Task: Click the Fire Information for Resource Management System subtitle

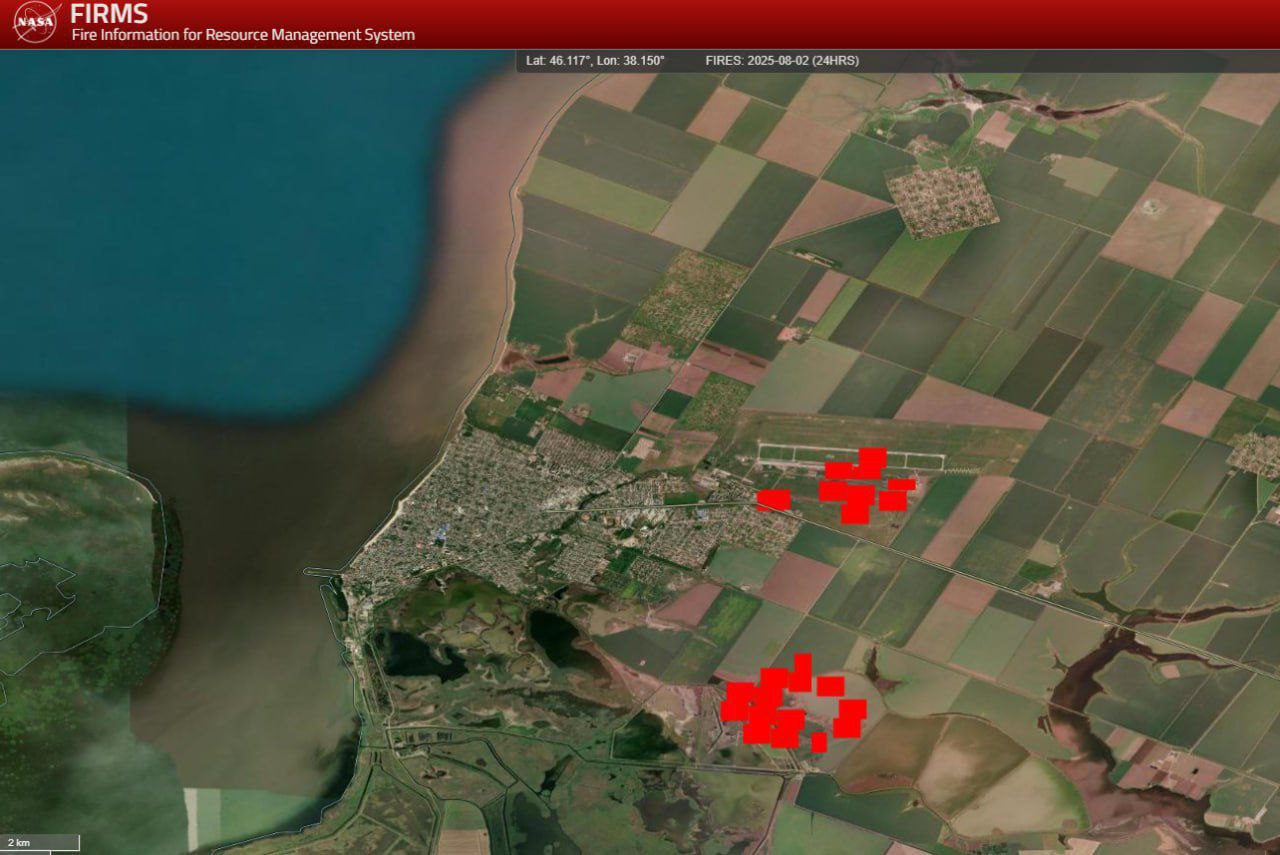Action: tap(243, 35)
